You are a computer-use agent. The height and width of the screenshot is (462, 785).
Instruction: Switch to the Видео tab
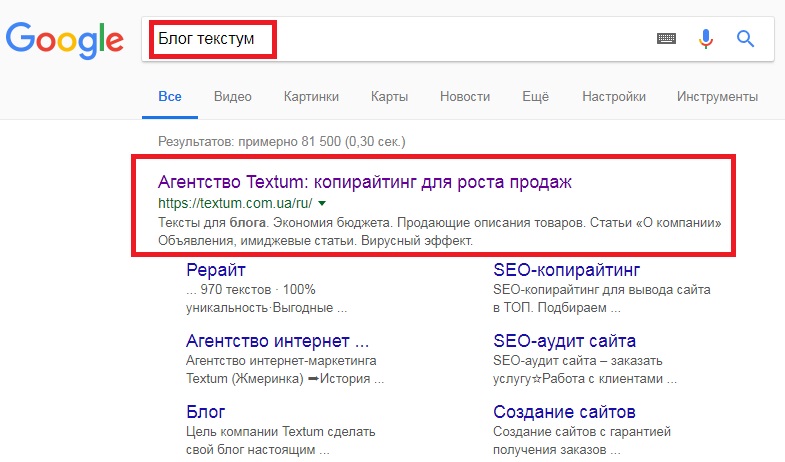click(233, 97)
